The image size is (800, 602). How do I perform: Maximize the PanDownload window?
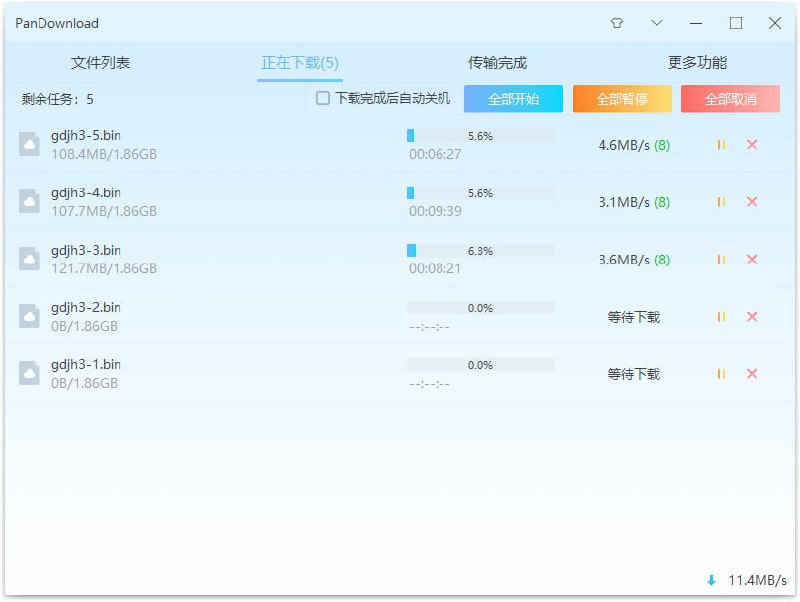[736, 23]
